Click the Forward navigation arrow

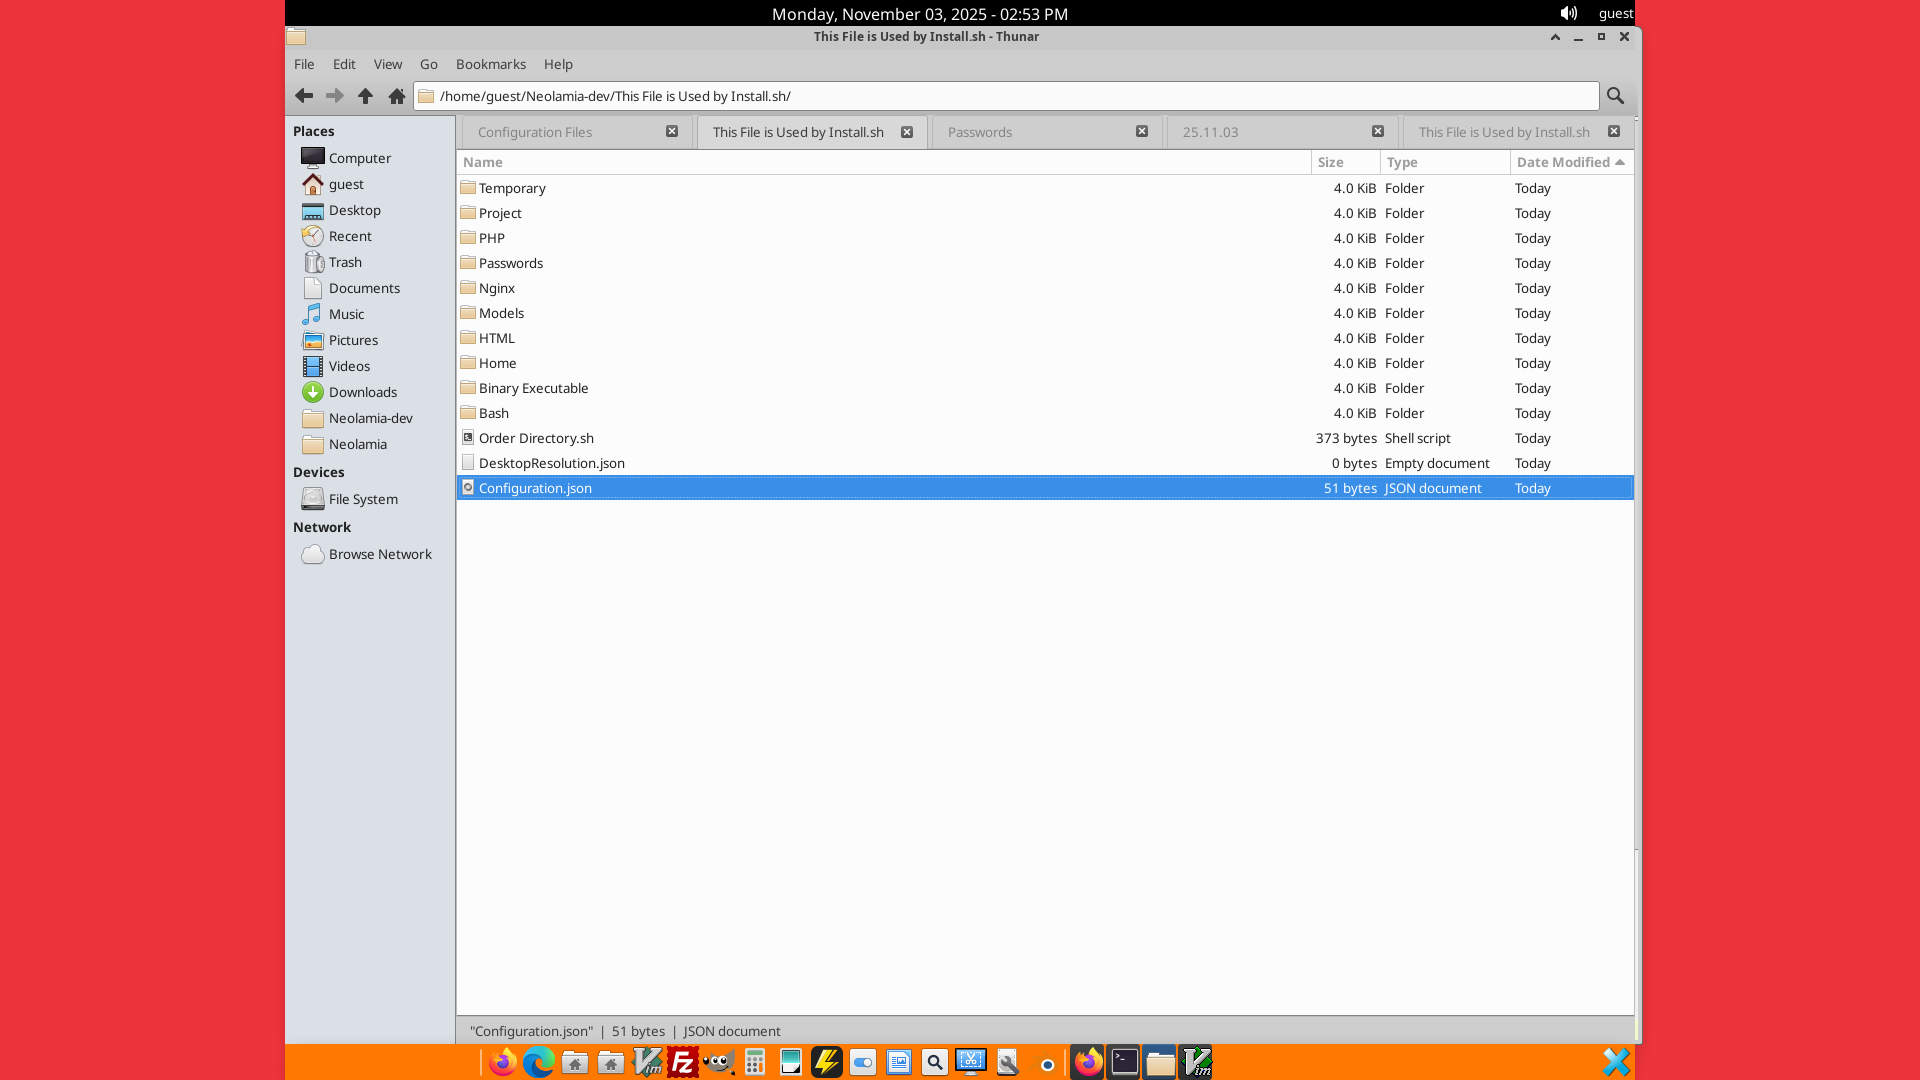tap(335, 96)
